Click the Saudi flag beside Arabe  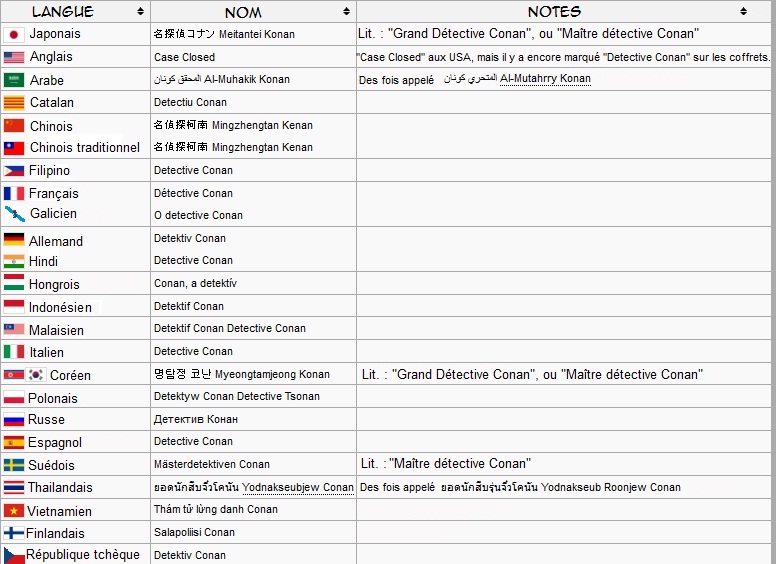click(x=14, y=80)
